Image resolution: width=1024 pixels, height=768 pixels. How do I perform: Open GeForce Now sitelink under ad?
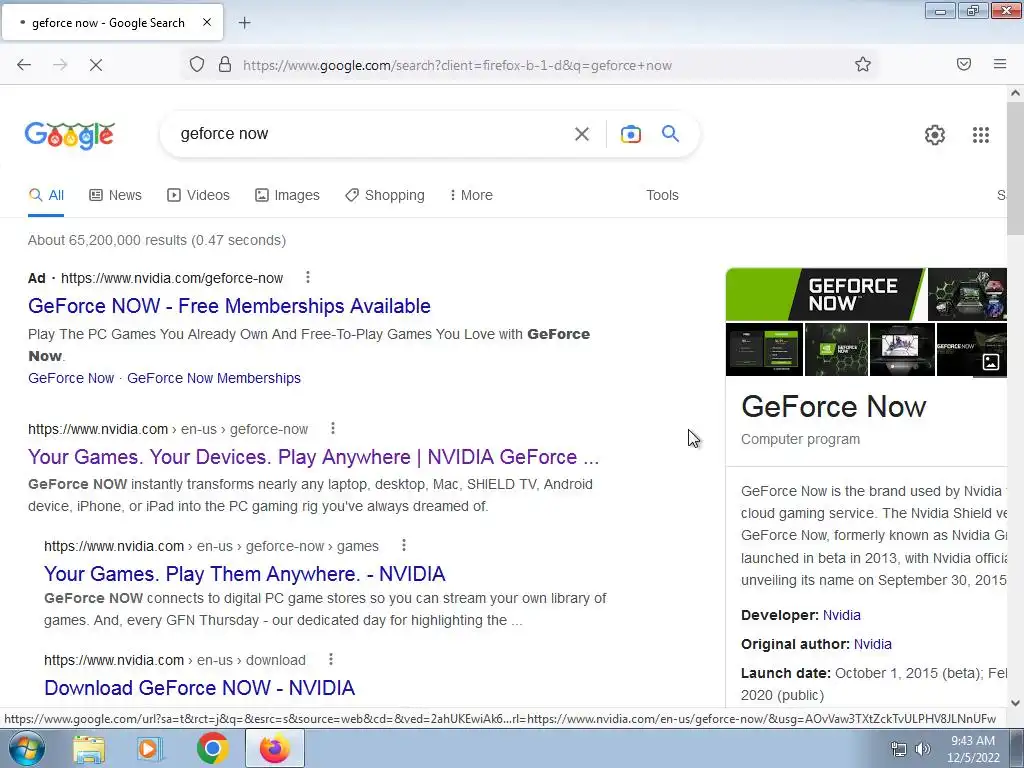click(71, 378)
